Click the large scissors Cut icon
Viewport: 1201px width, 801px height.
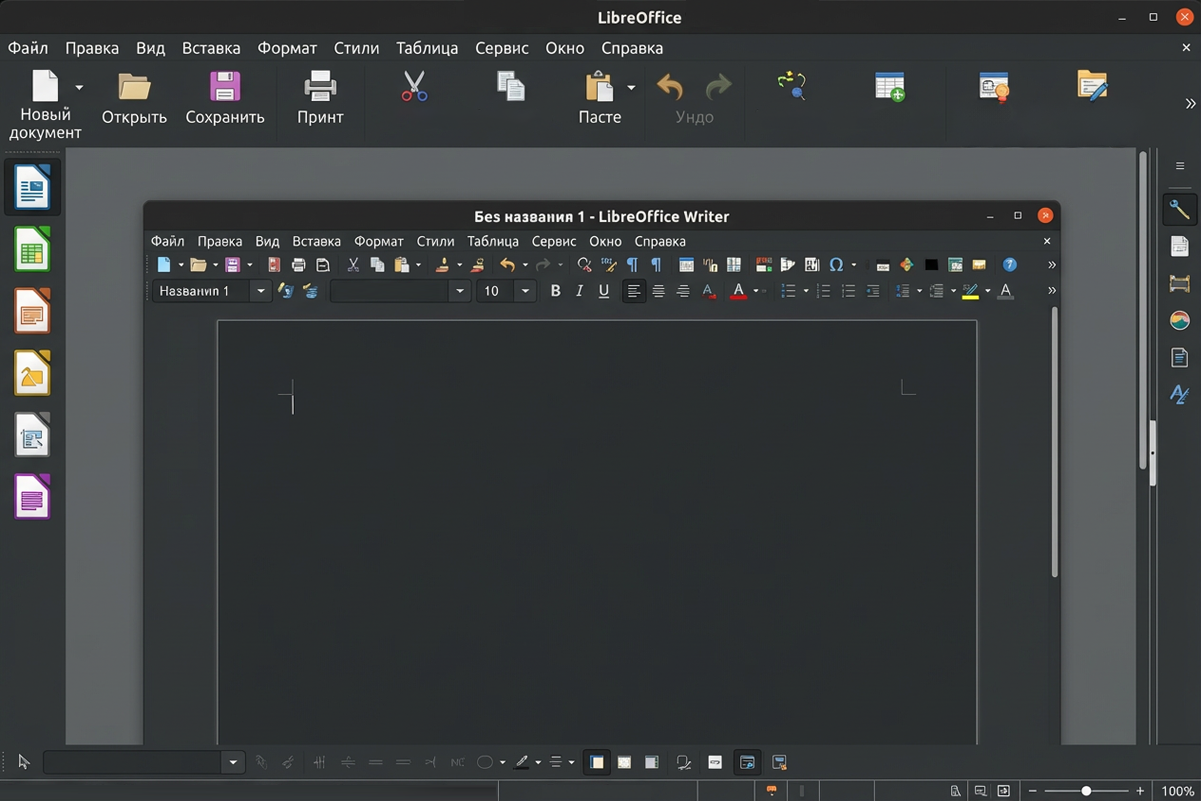[x=414, y=86]
